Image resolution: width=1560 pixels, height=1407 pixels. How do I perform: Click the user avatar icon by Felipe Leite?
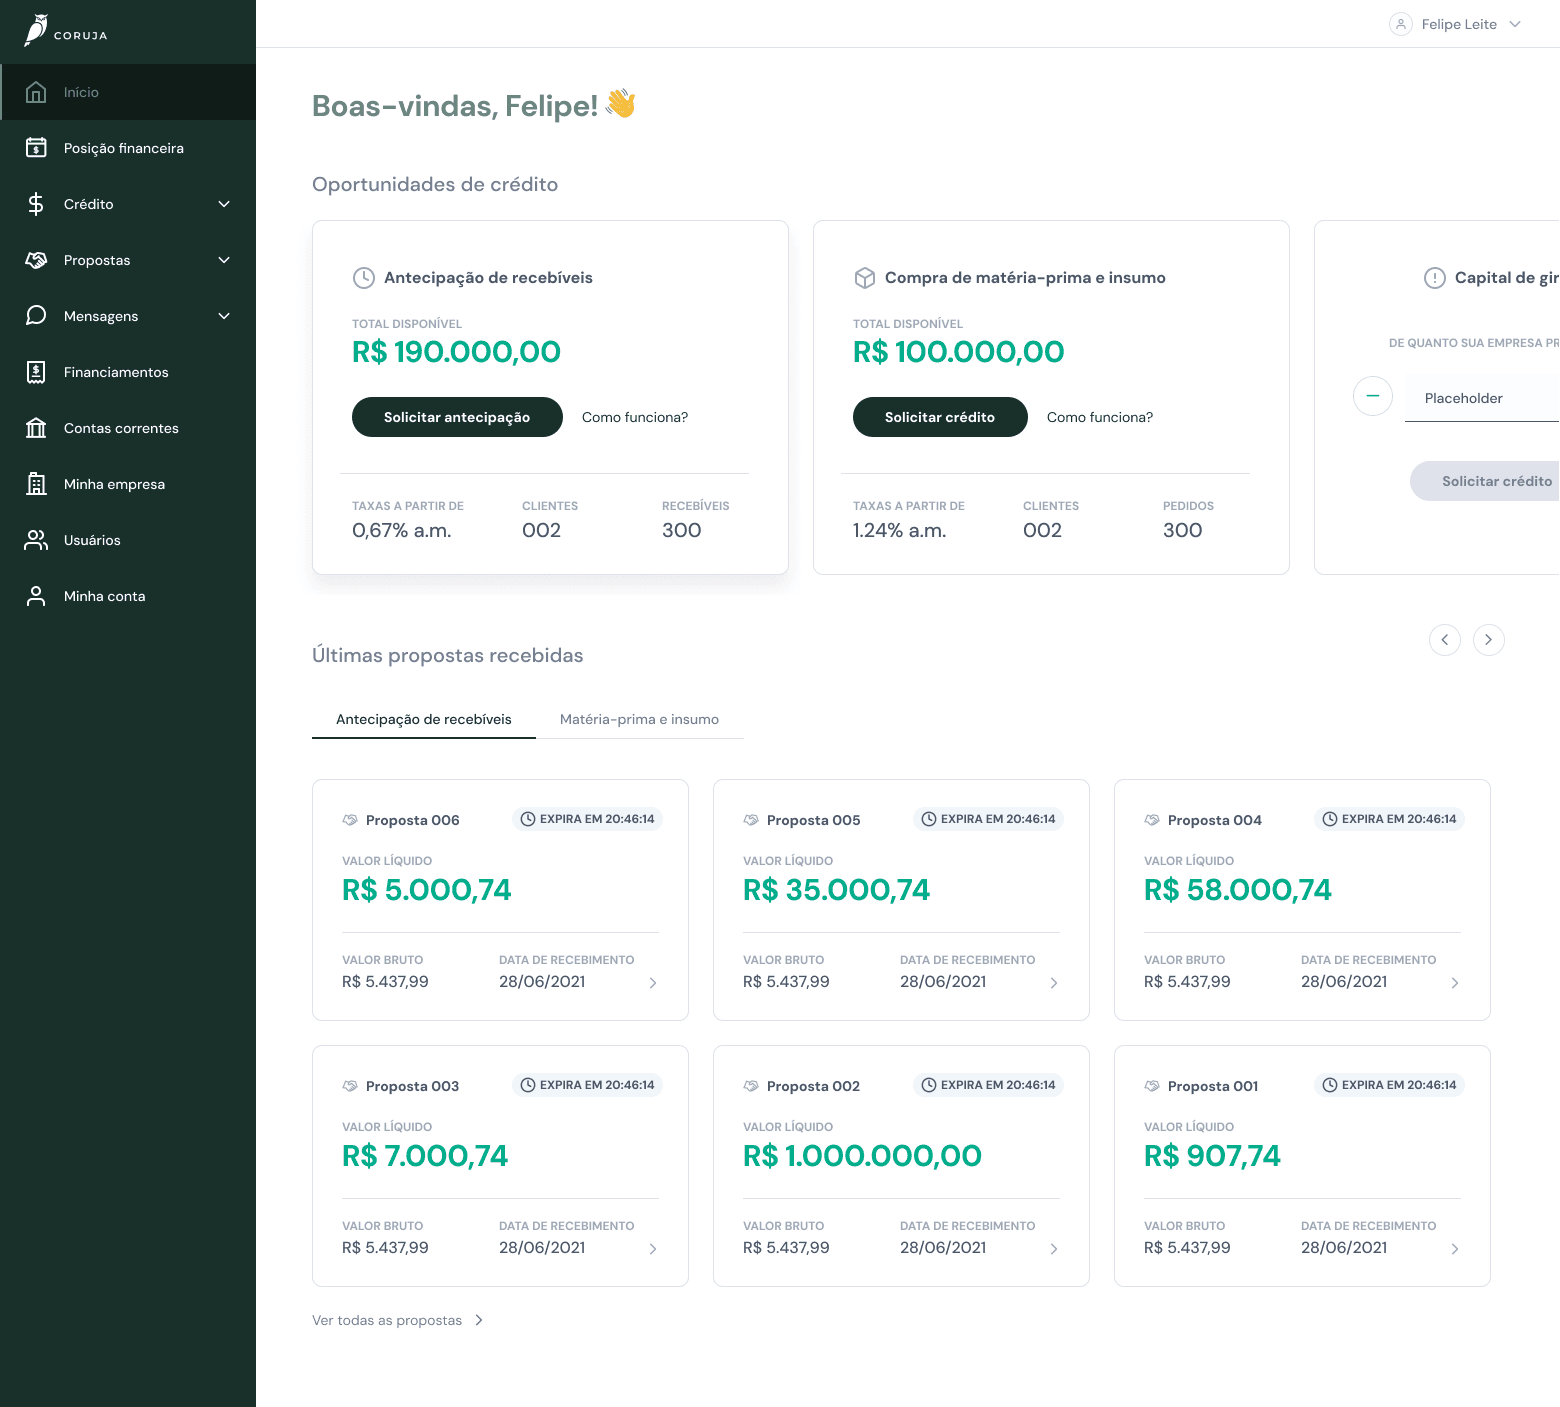[x=1401, y=24]
